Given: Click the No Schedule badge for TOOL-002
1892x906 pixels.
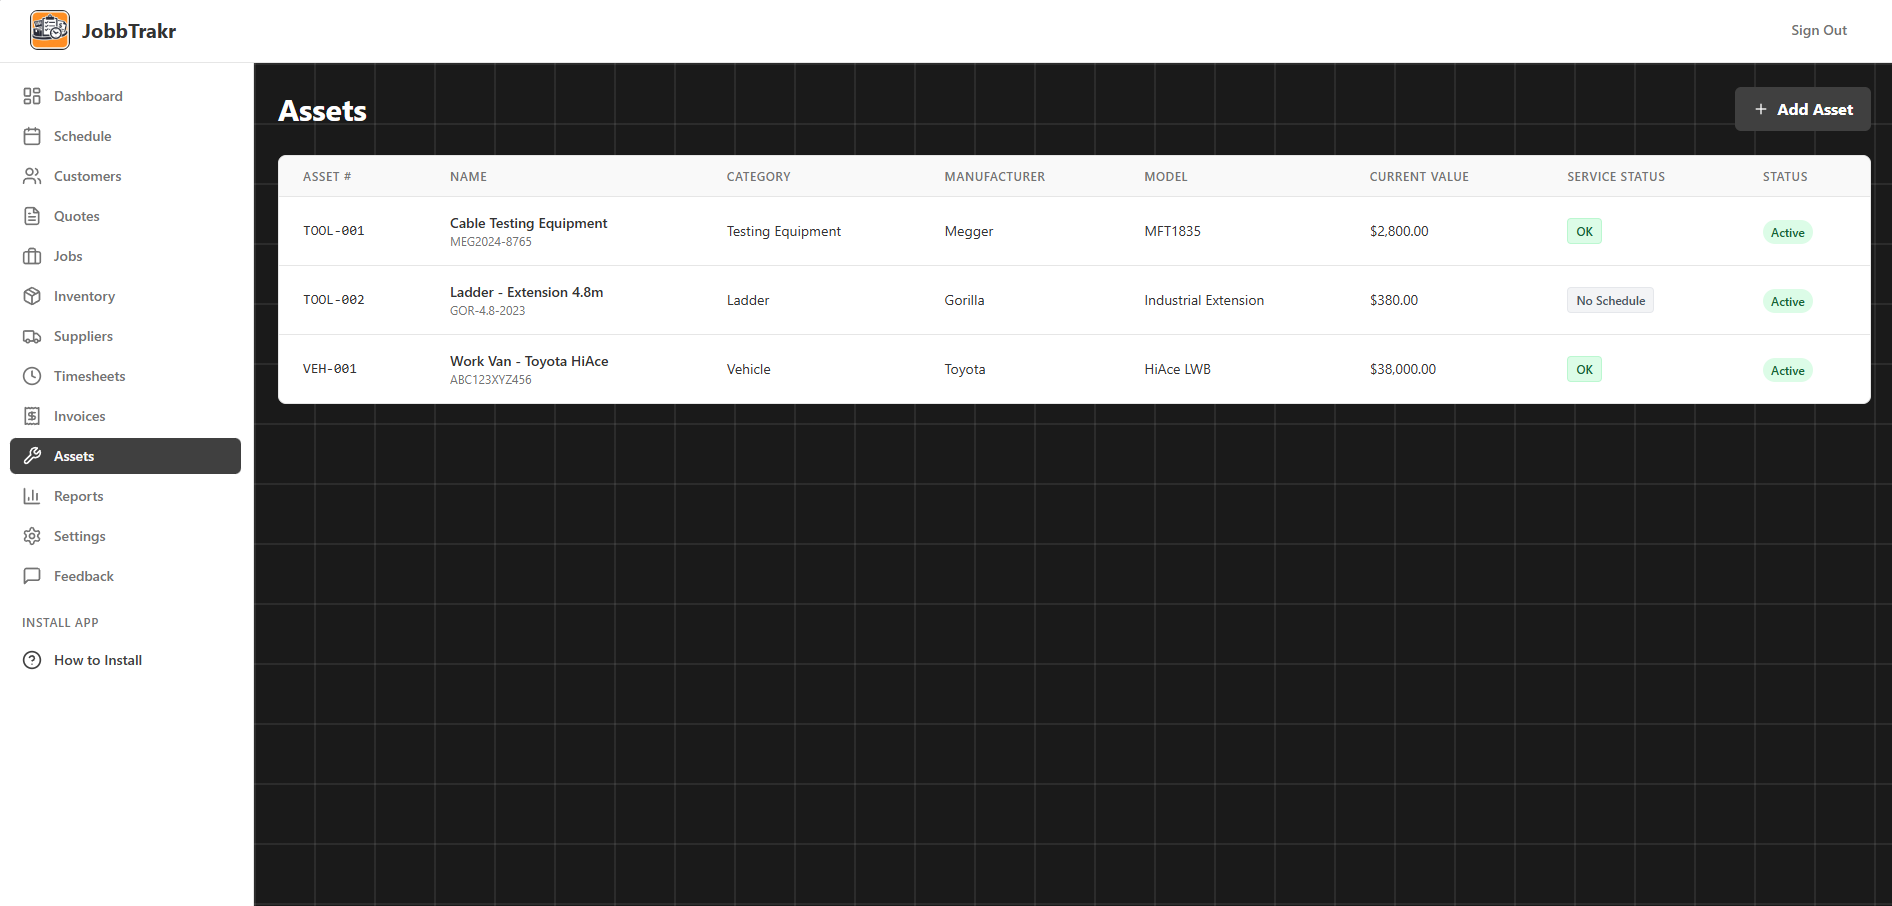Looking at the screenshot, I should (1610, 300).
